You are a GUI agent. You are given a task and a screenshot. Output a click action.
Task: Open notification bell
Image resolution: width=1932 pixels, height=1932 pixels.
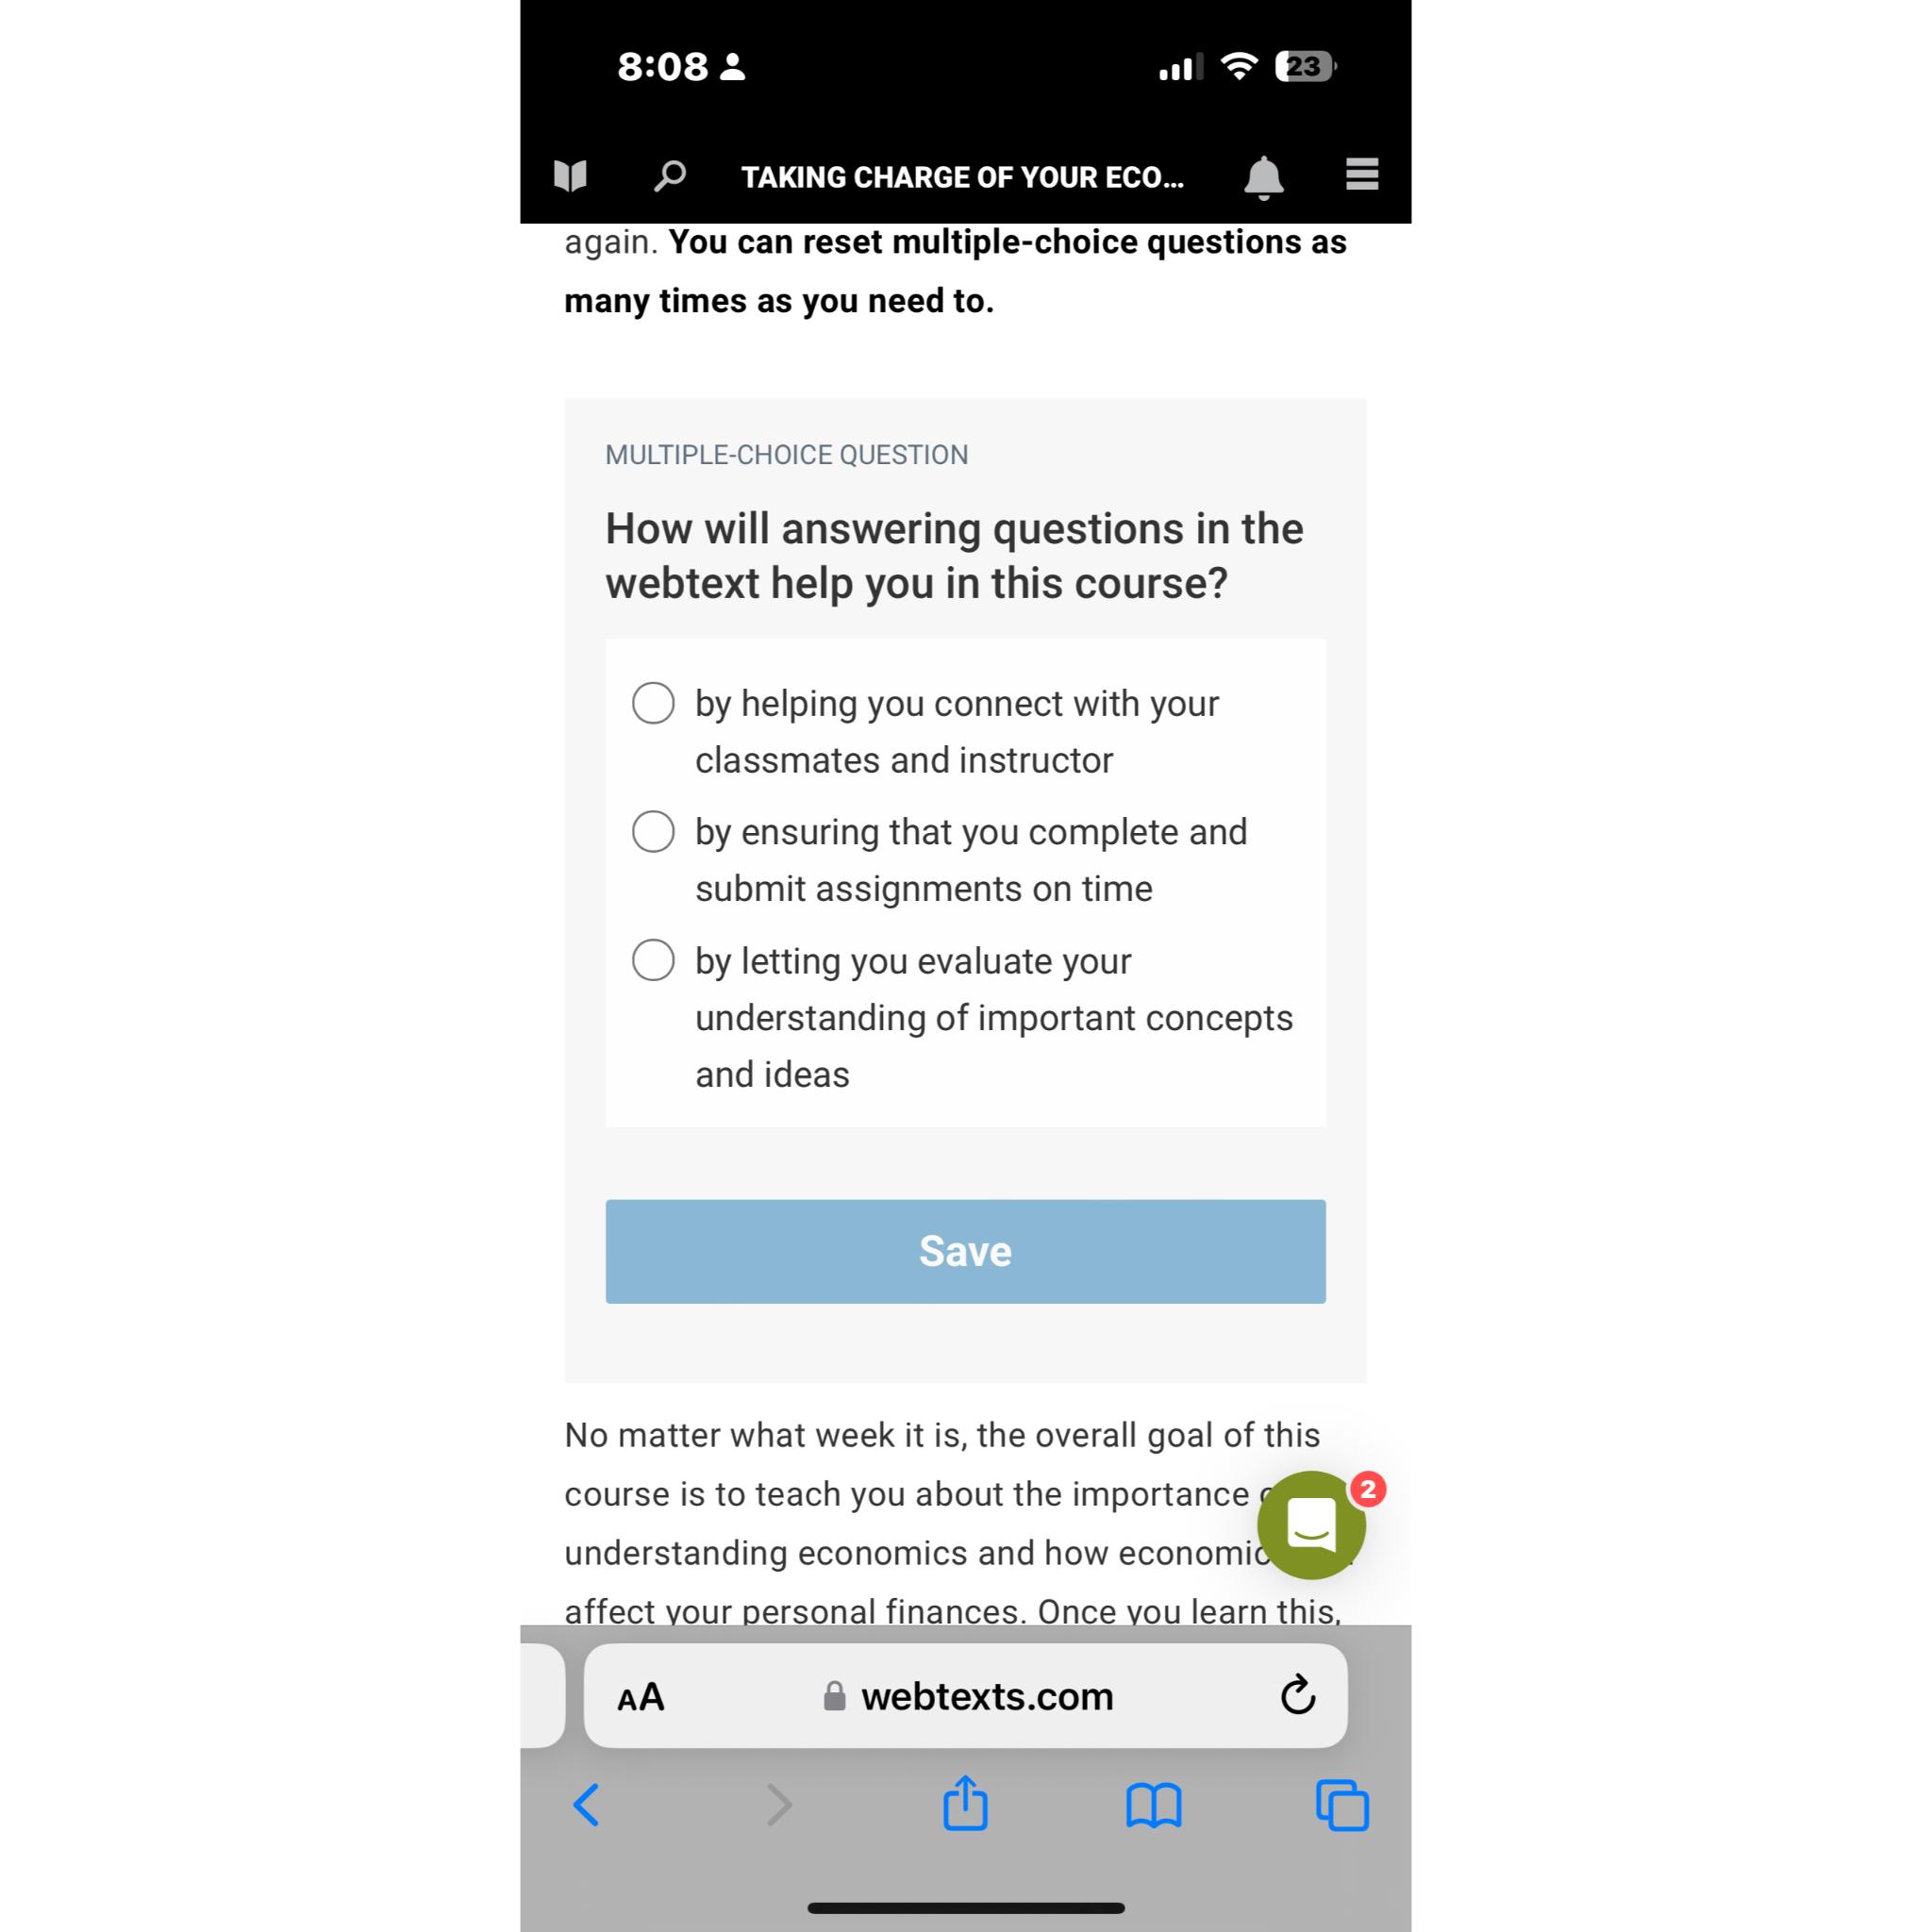coord(1265,177)
